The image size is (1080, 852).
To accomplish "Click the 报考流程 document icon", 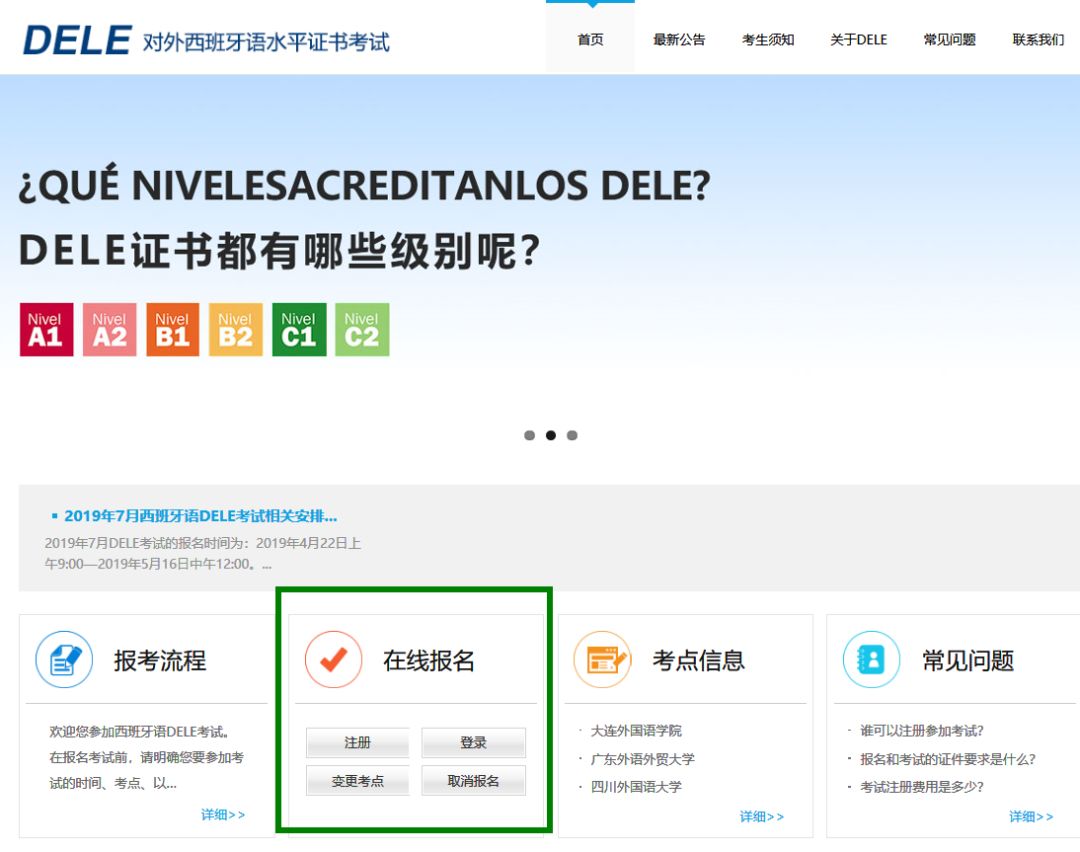I will 64,660.
